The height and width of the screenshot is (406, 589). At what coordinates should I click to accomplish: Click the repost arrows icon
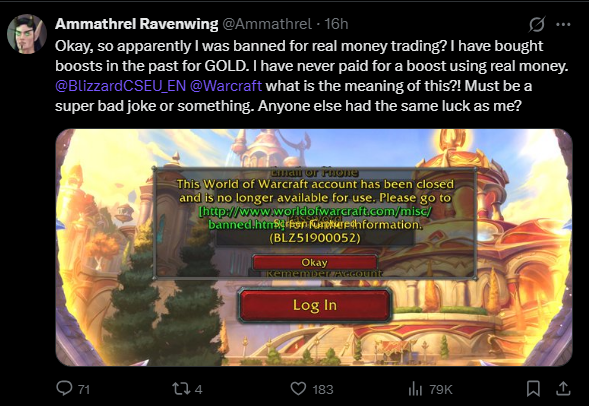click(181, 389)
